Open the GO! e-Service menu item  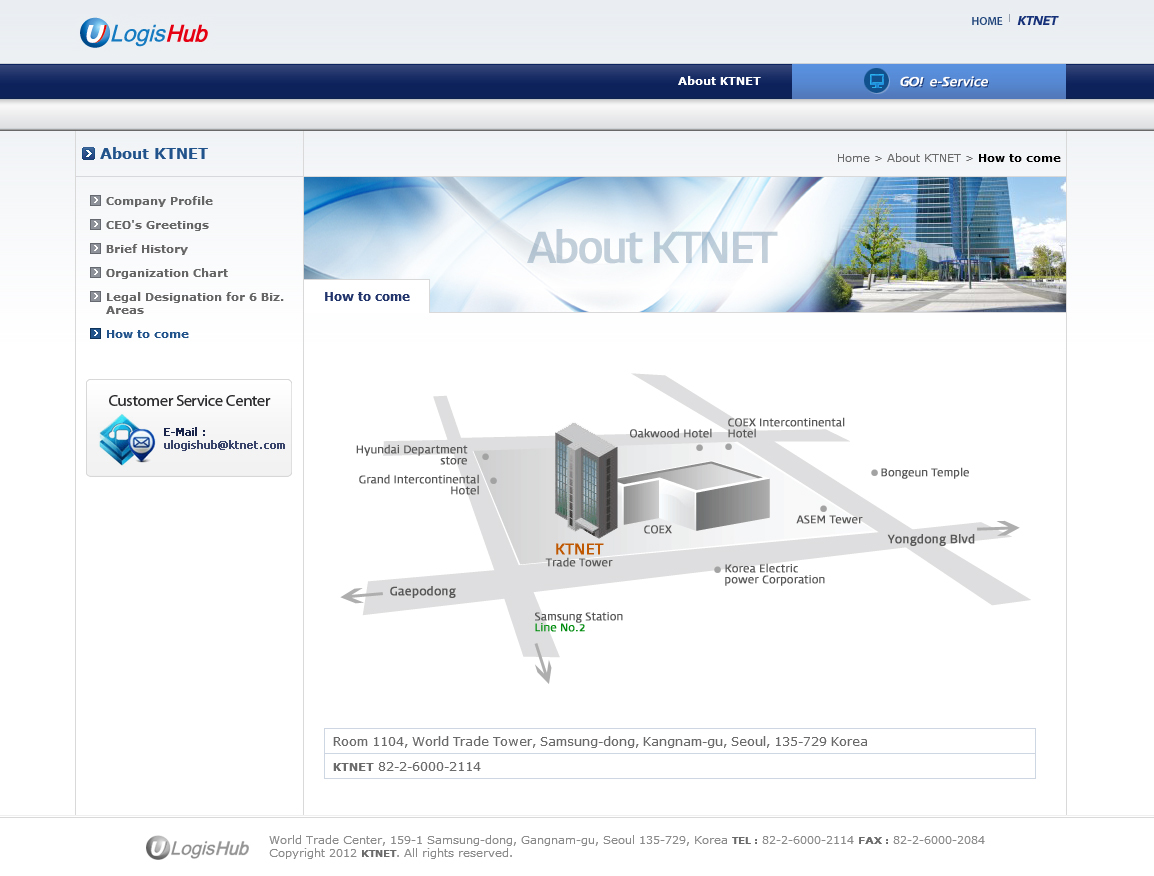coord(943,82)
